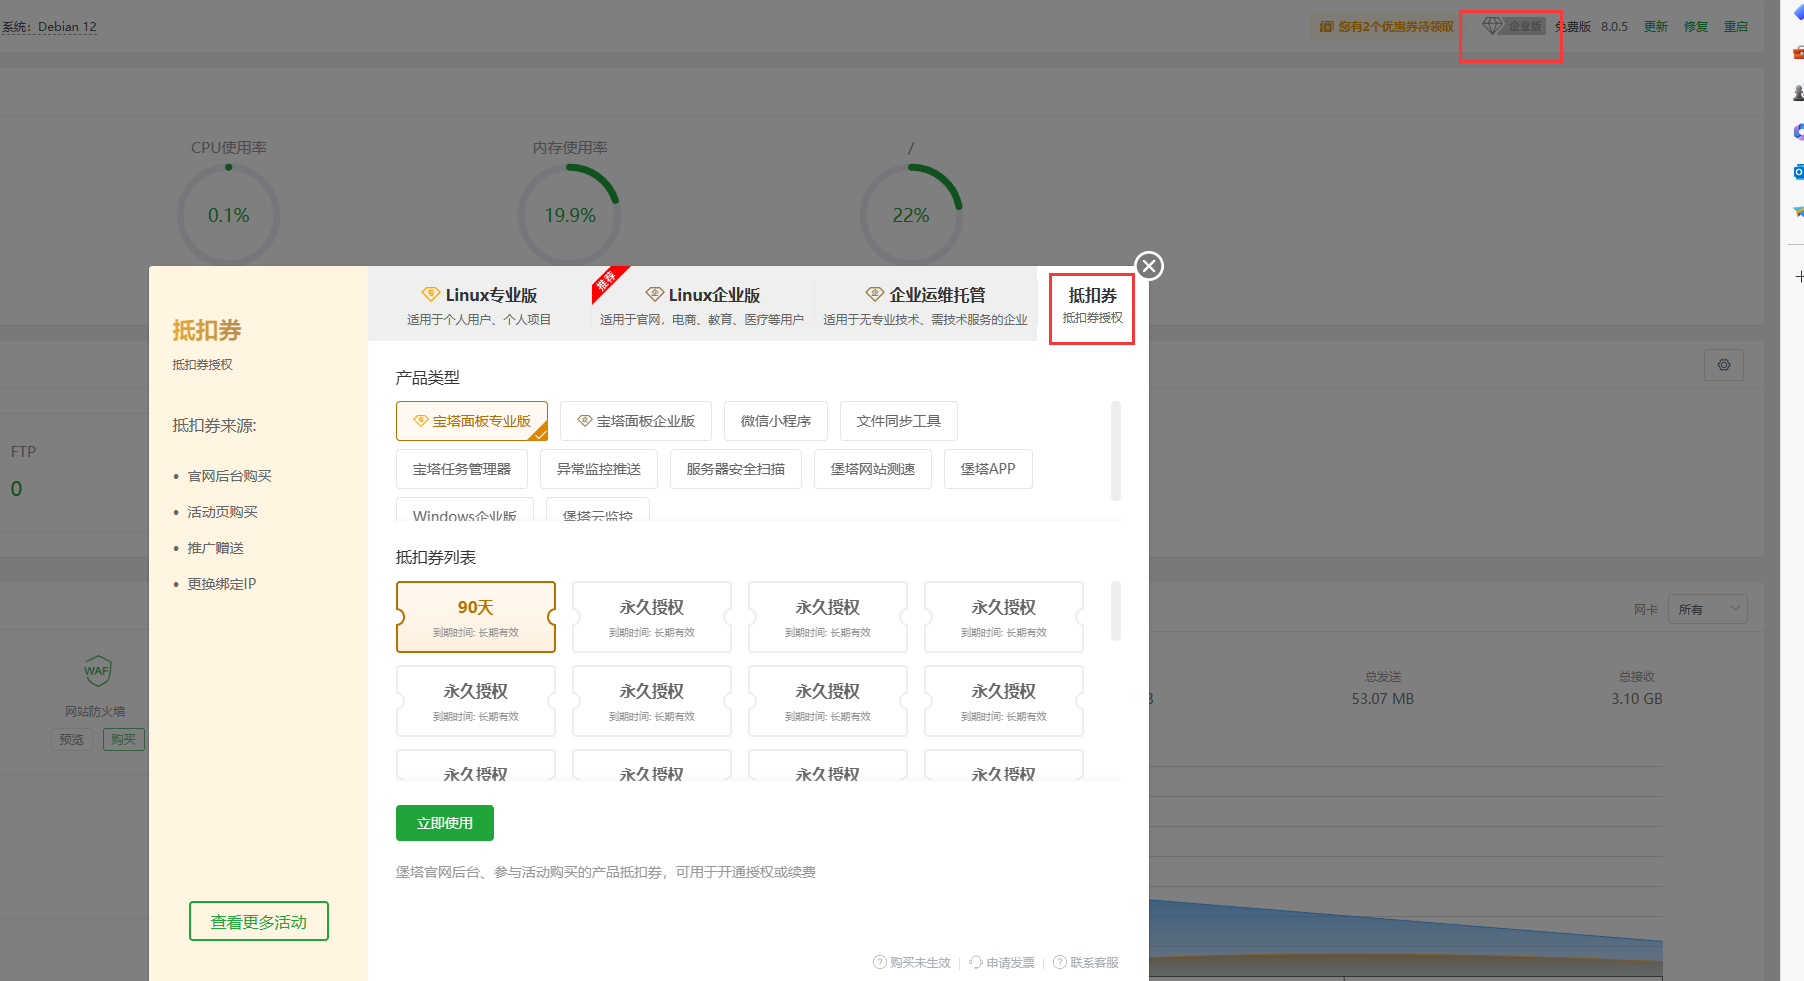Image resolution: width=1804 pixels, height=981 pixels.
Task: Click the CPU使用率 gauge showing 0.1%
Action: point(228,215)
